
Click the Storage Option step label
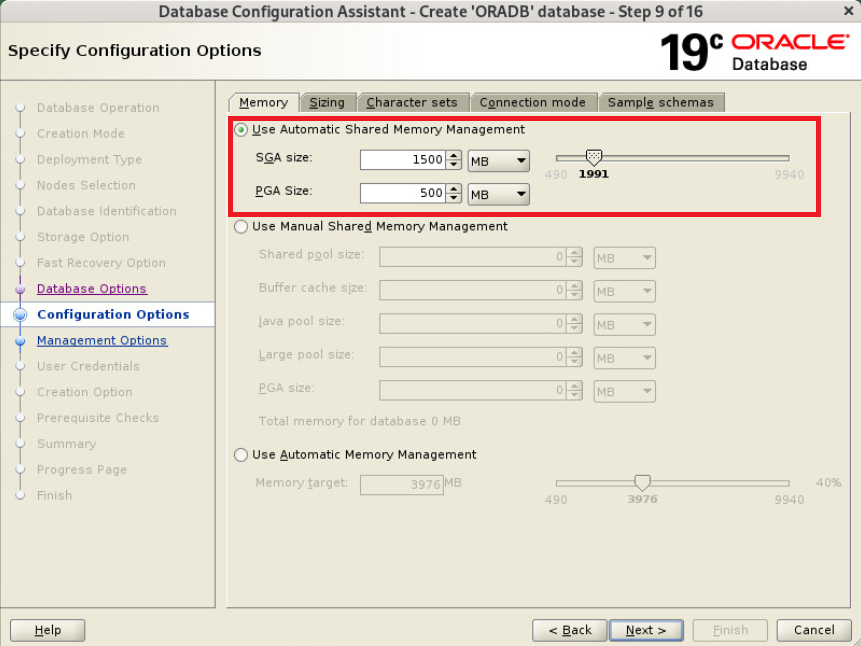pyautogui.click(x=83, y=237)
